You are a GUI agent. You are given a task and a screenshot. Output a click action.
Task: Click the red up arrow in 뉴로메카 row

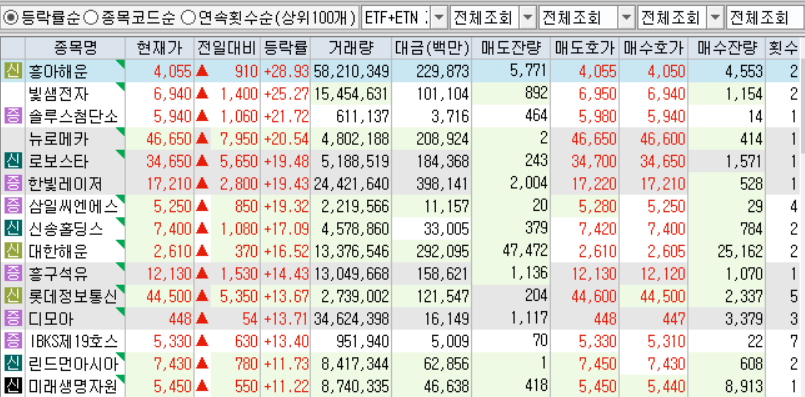point(202,139)
